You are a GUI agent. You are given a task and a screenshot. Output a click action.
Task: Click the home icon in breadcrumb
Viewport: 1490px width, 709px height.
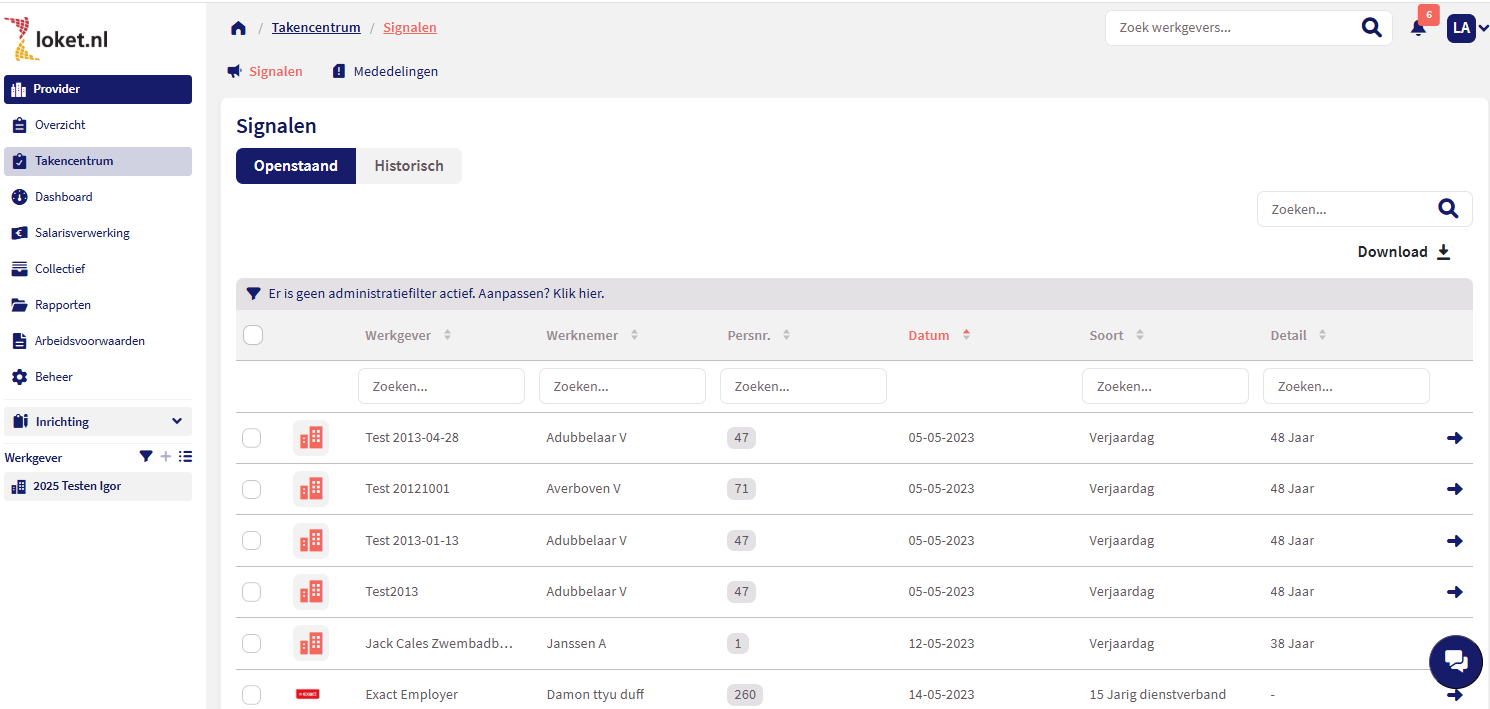point(238,28)
